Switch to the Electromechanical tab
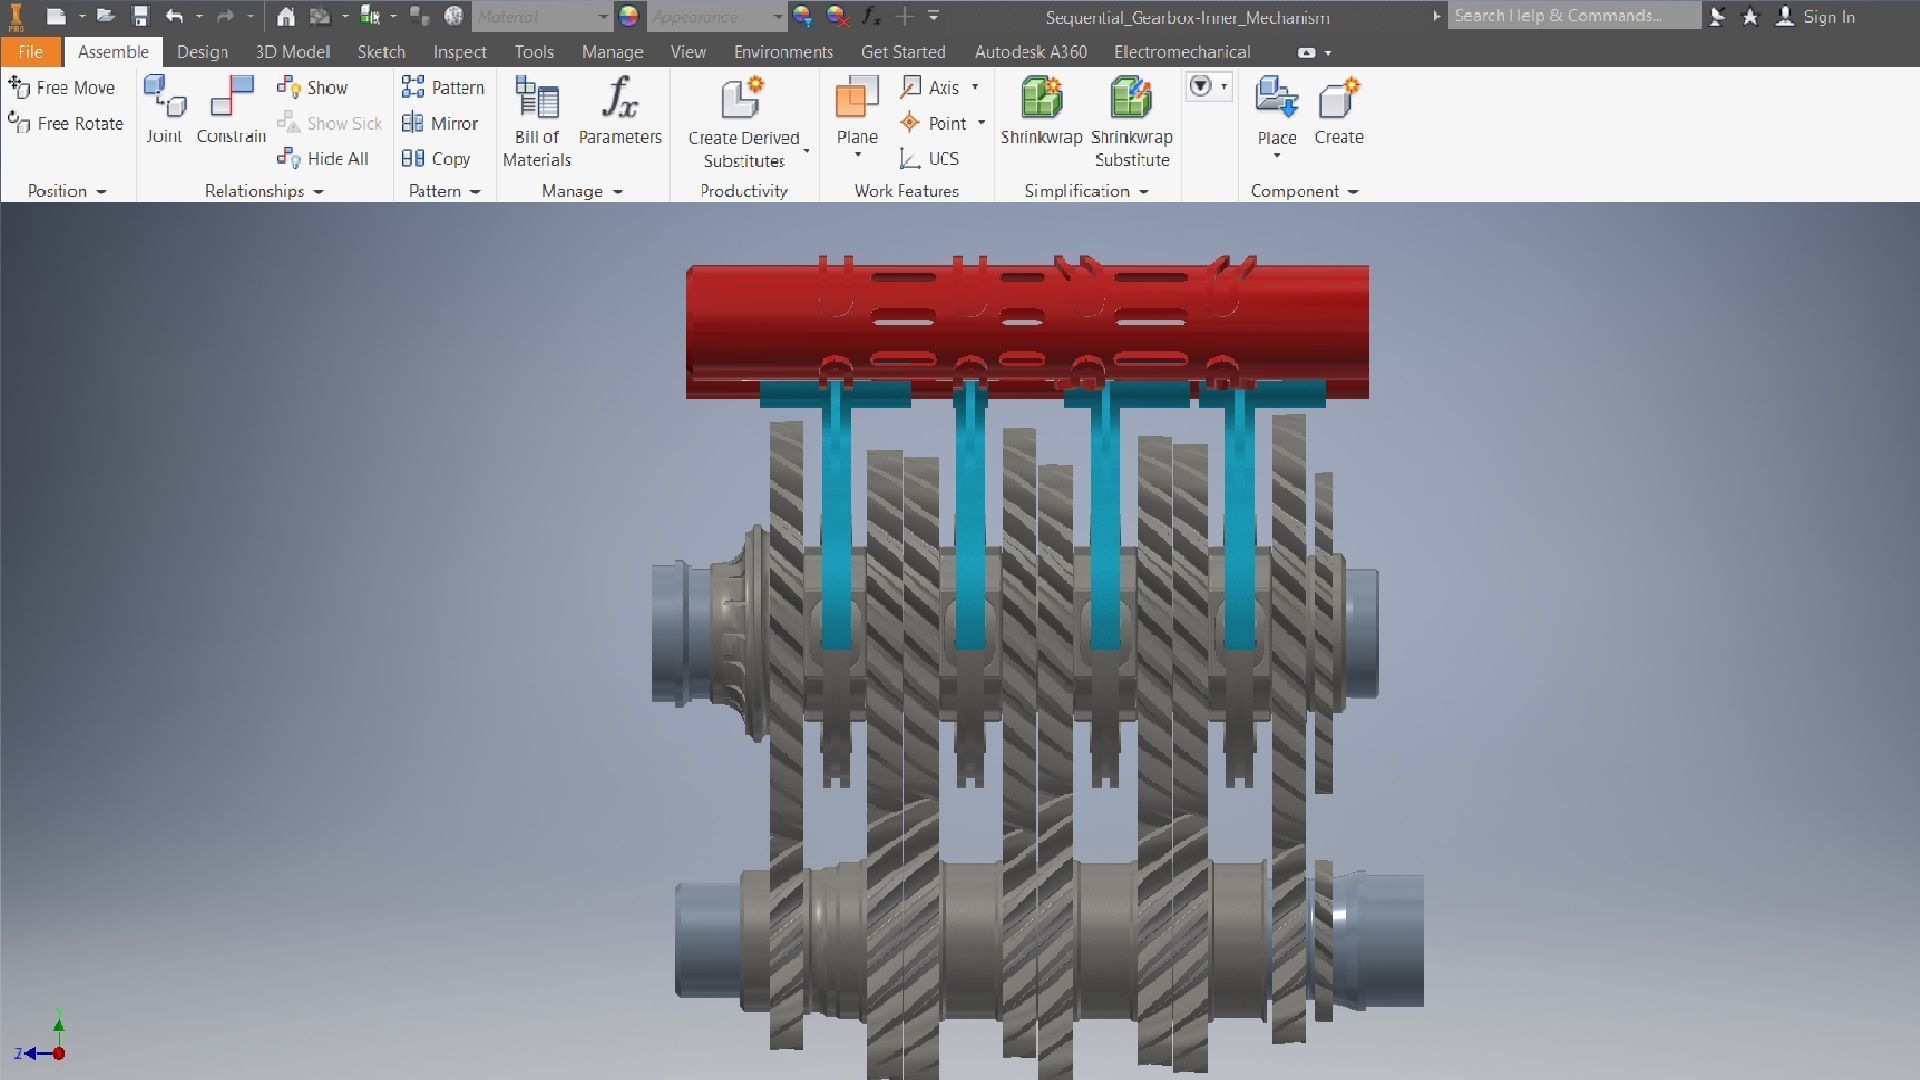The width and height of the screenshot is (1920, 1080). click(x=1182, y=52)
